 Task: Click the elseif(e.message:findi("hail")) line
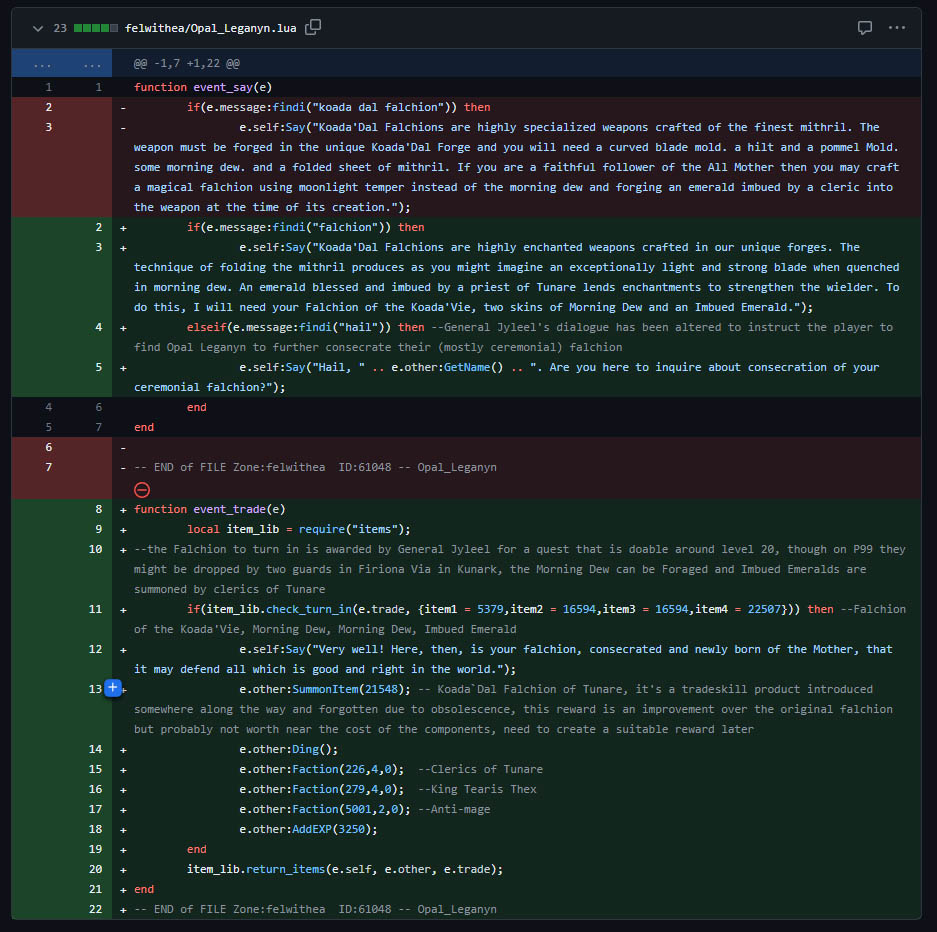[x=305, y=327]
